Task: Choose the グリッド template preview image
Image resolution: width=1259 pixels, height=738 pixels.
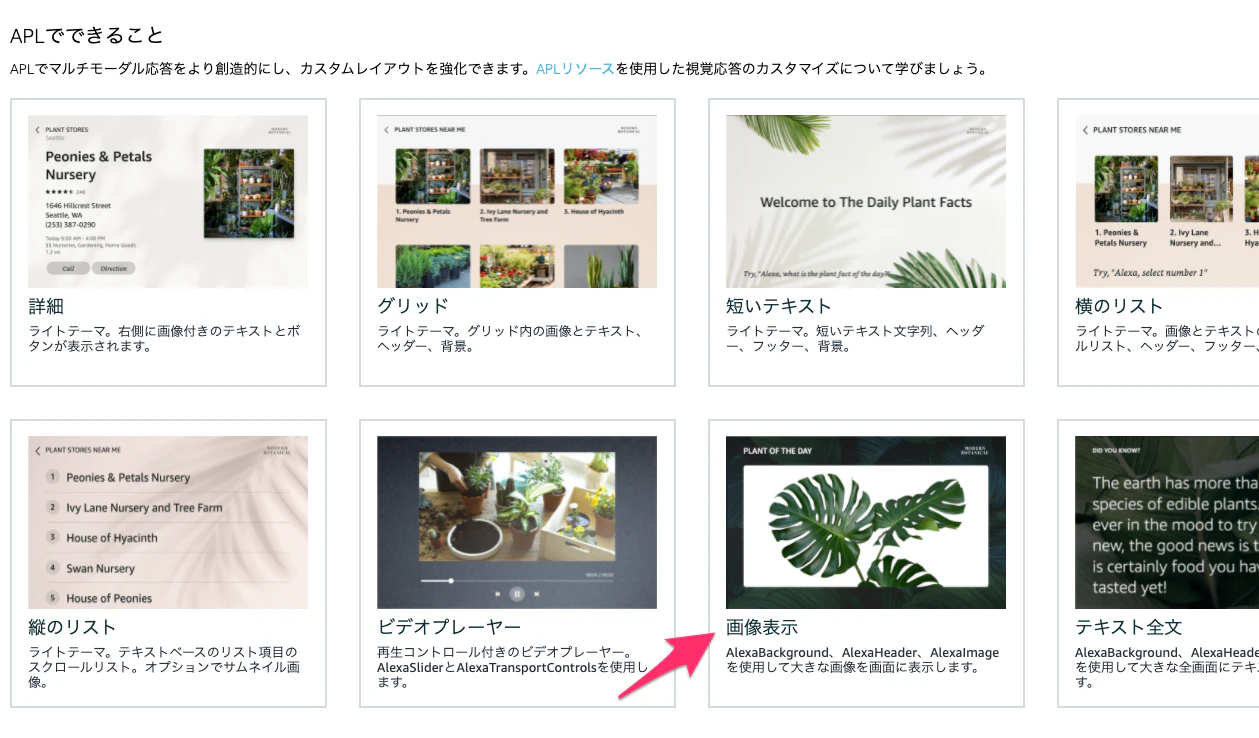Action: pos(517,202)
